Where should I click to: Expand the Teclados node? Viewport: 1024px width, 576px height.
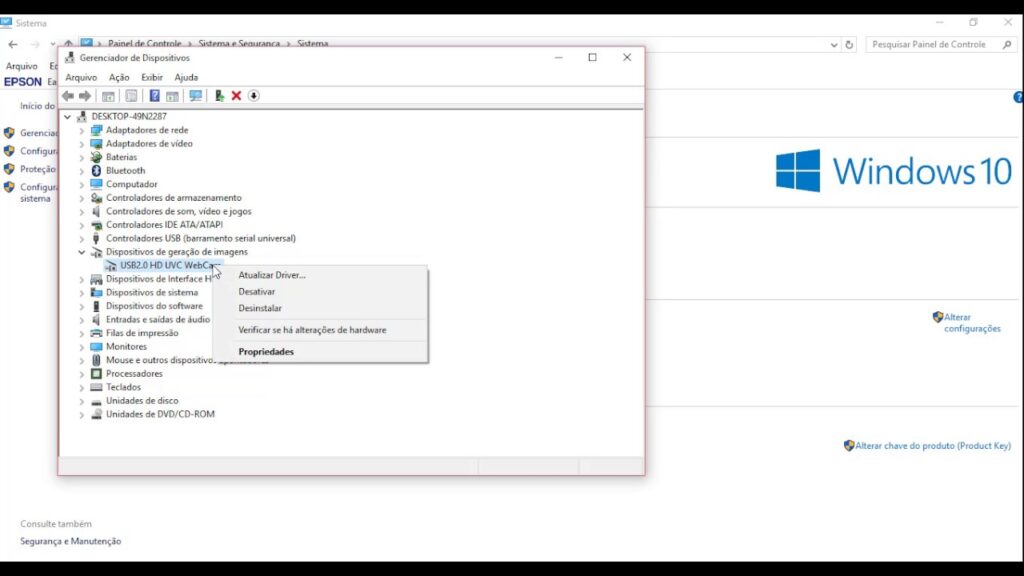point(82,387)
